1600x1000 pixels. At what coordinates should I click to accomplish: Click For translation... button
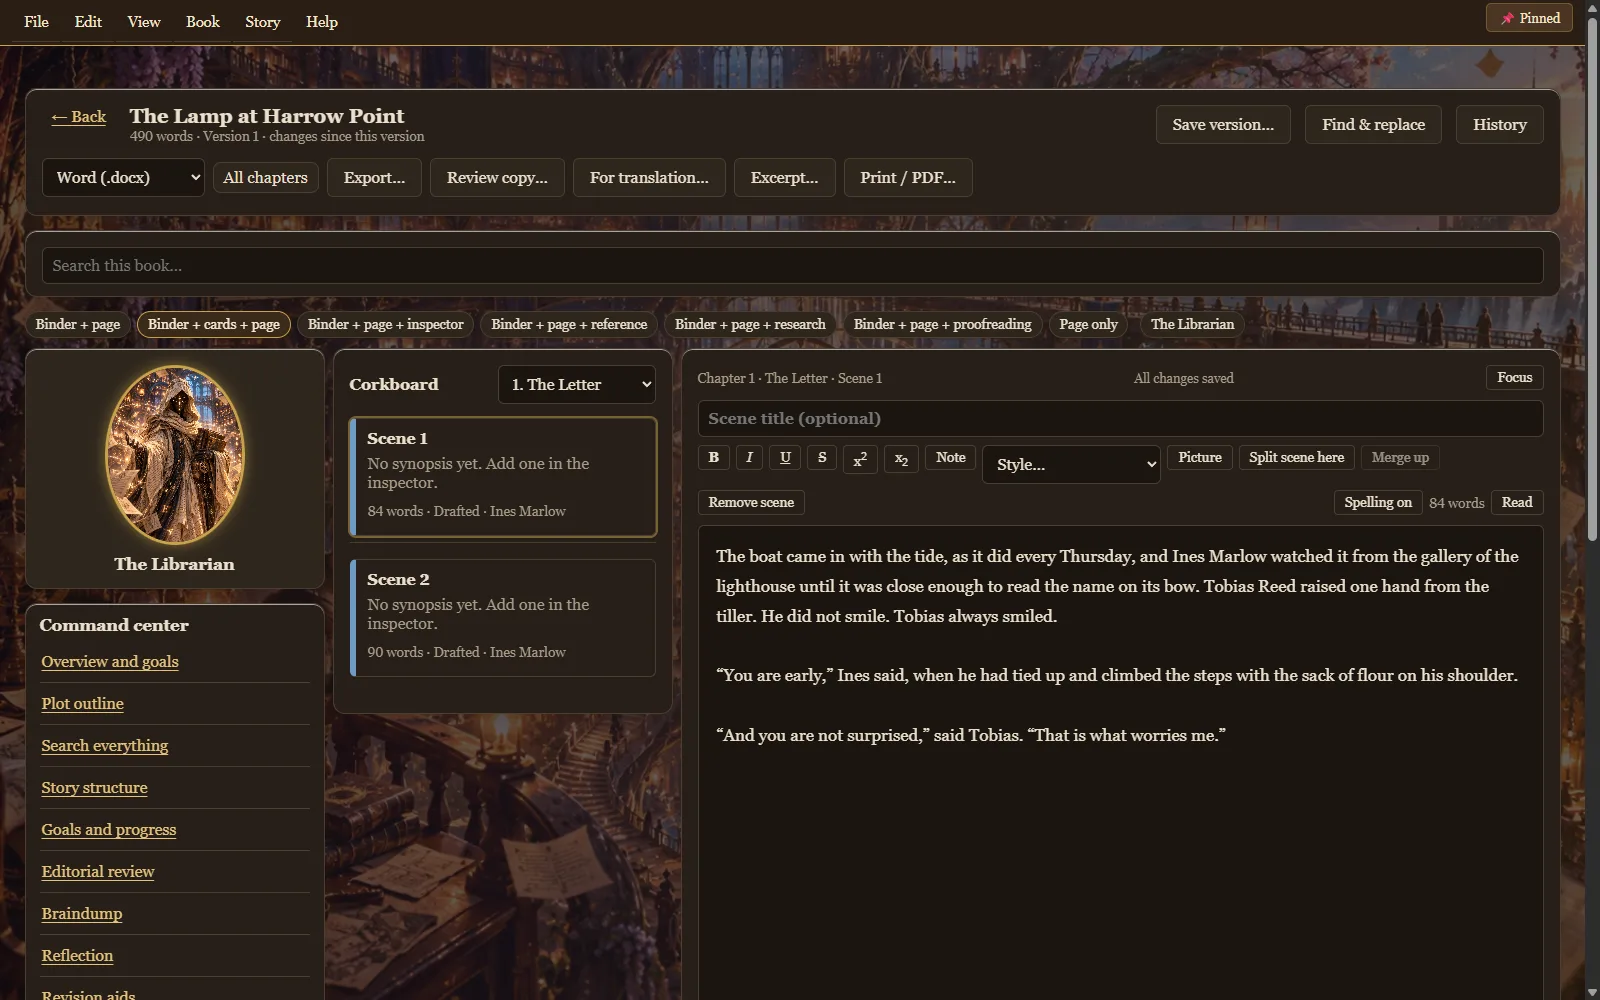pos(649,177)
